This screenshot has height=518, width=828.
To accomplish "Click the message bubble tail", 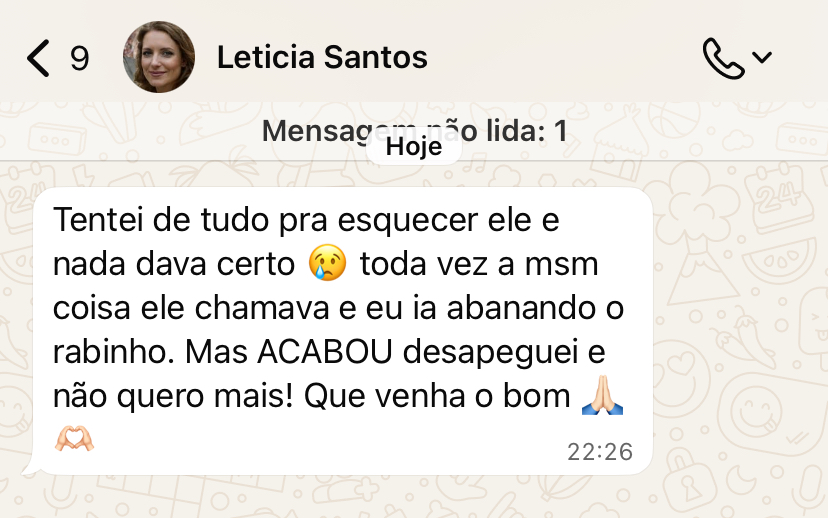I will [x=31, y=467].
